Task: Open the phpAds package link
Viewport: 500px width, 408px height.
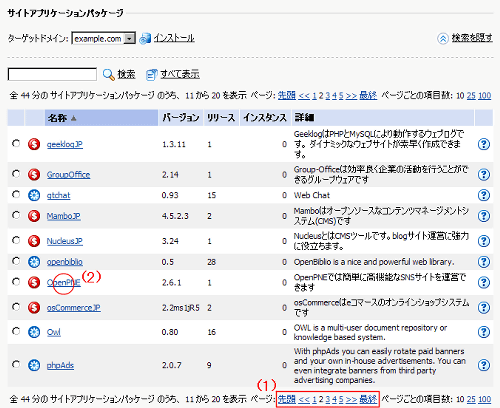Action: [60, 365]
